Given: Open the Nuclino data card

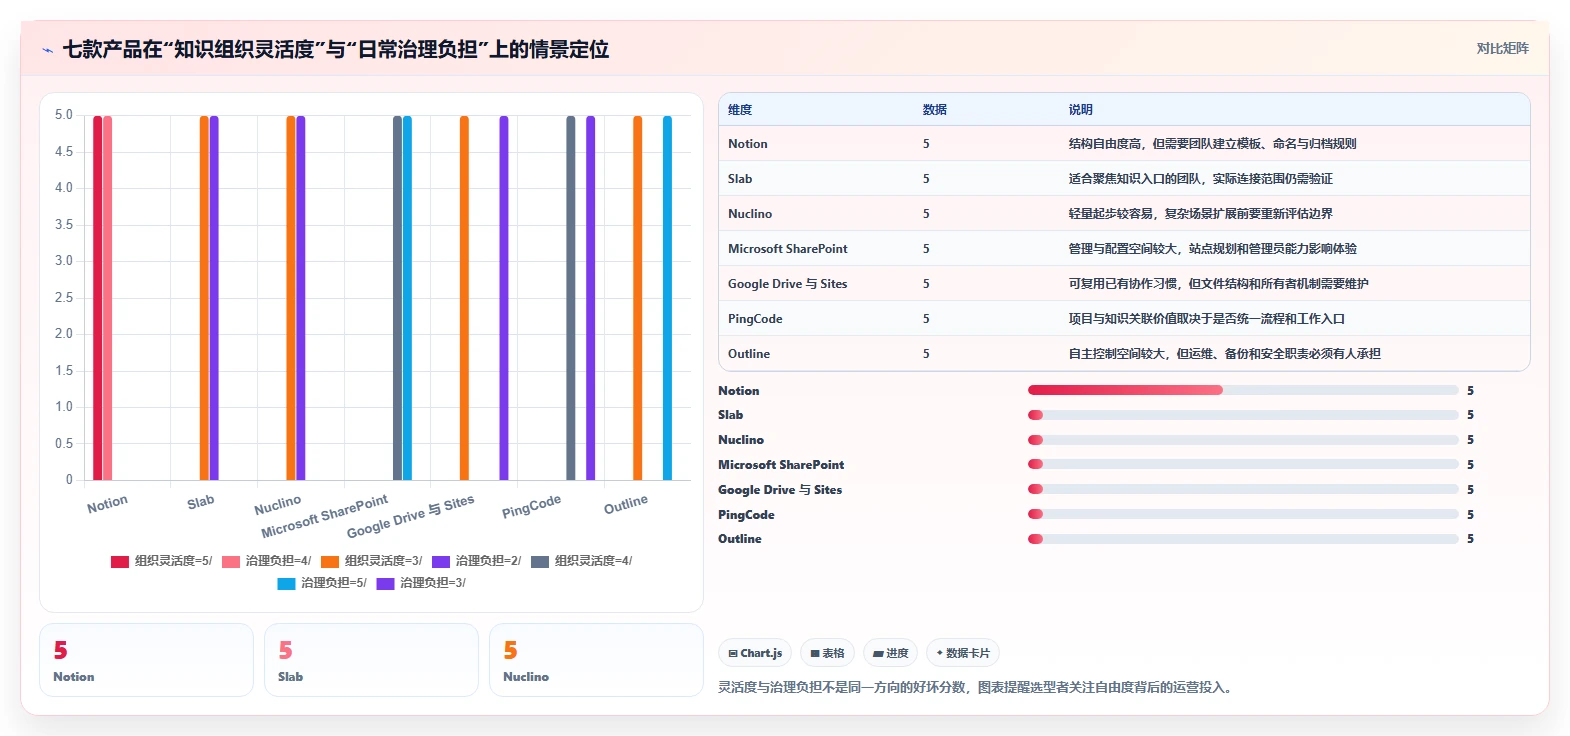Looking at the screenshot, I should [596, 660].
